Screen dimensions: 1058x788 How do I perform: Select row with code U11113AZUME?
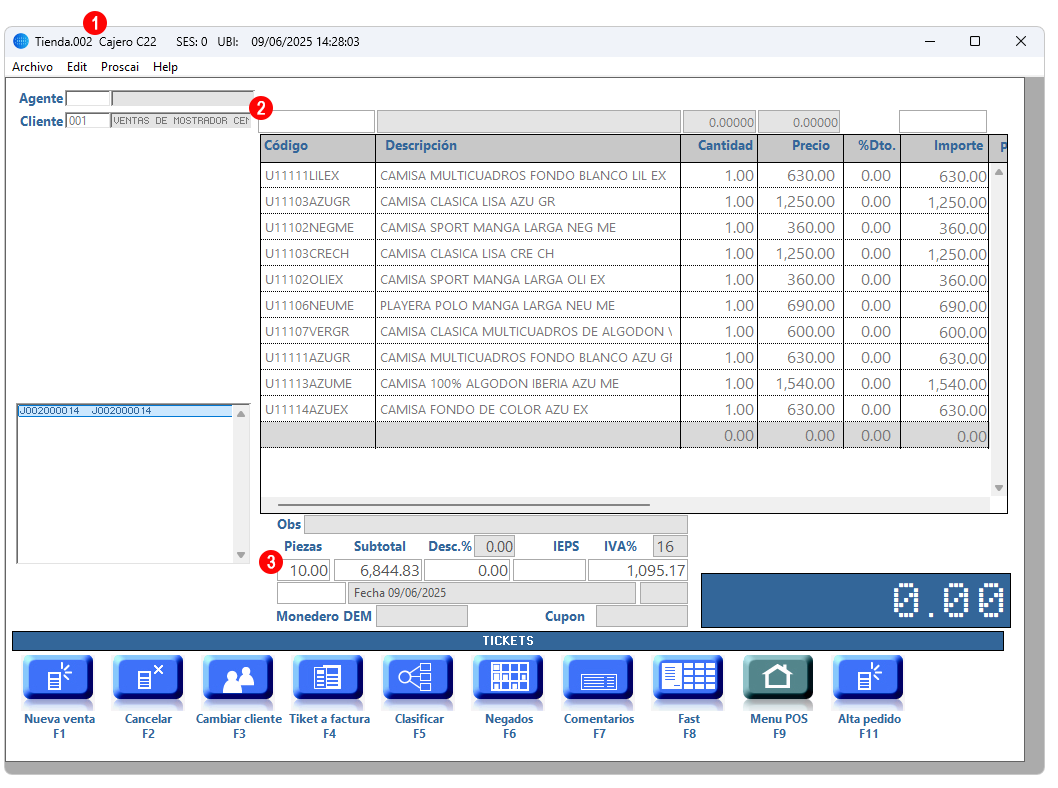625,384
